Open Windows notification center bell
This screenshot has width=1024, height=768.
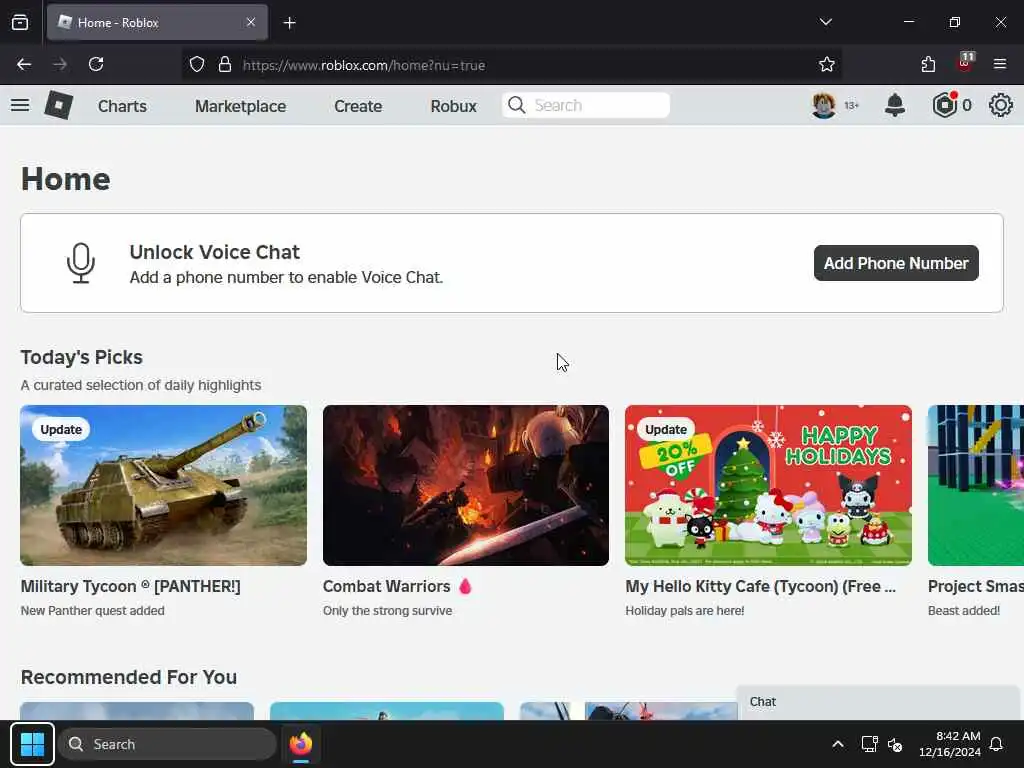pyautogui.click(x=997, y=744)
